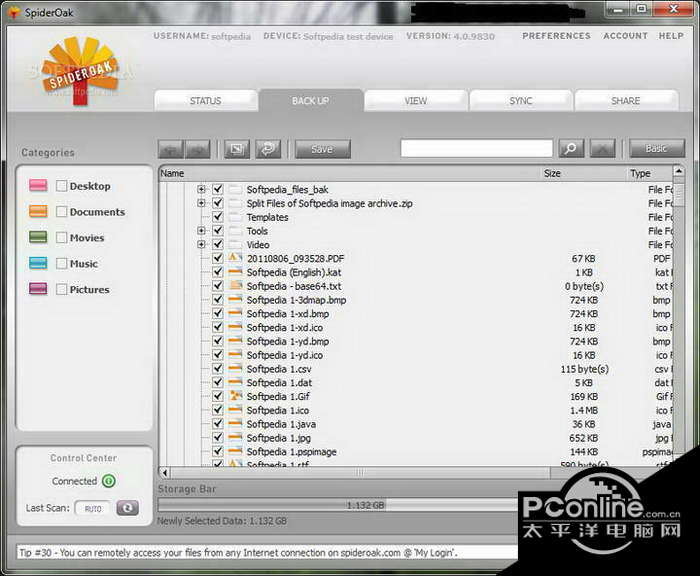This screenshot has height=576, width=700.
Task: Switch to the SYNC tab
Action: [x=521, y=100]
